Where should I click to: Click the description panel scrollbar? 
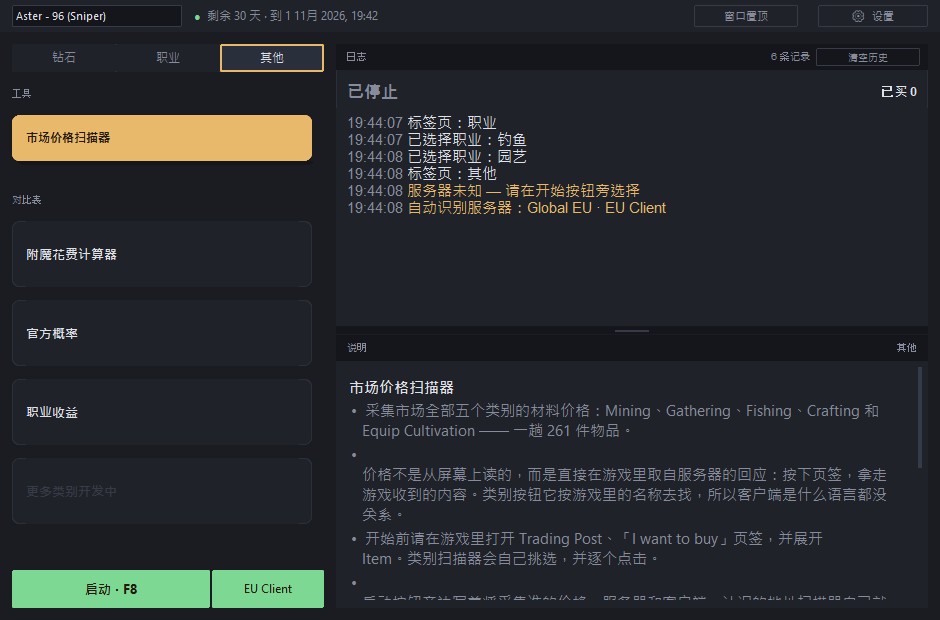coord(920,417)
